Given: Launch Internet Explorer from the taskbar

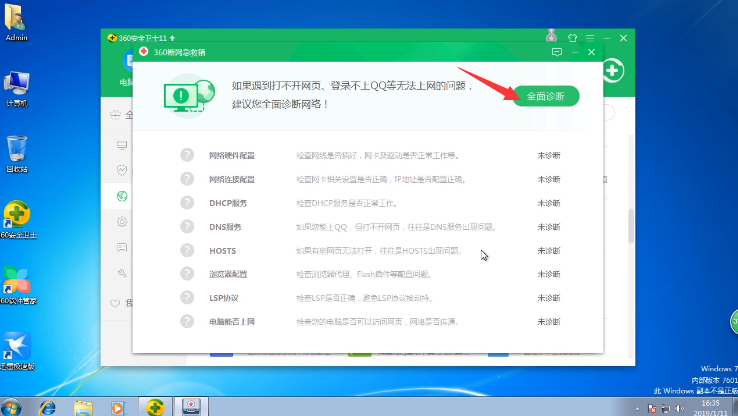Looking at the screenshot, I should tap(47, 406).
